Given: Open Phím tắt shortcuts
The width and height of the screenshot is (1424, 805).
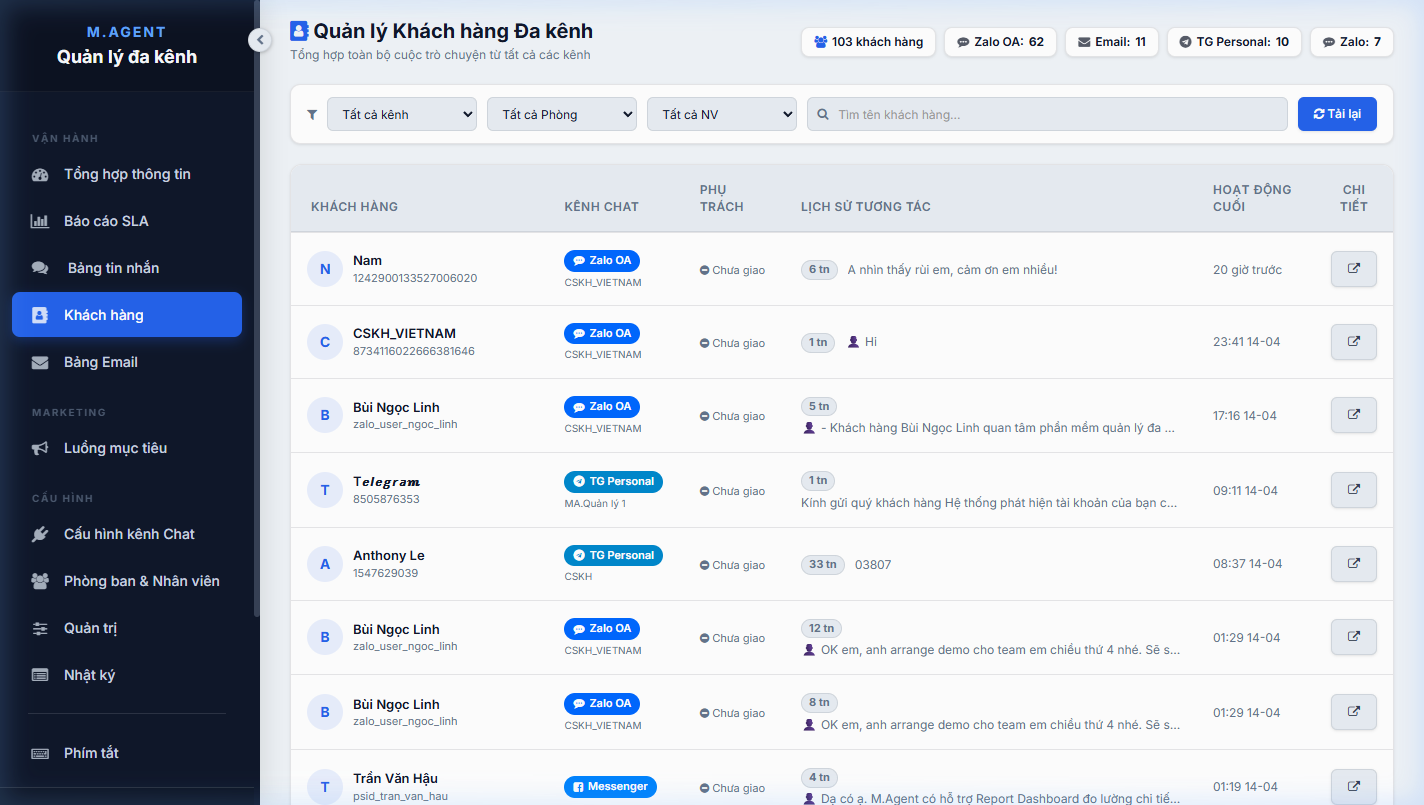Looking at the screenshot, I should tap(127, 753).
